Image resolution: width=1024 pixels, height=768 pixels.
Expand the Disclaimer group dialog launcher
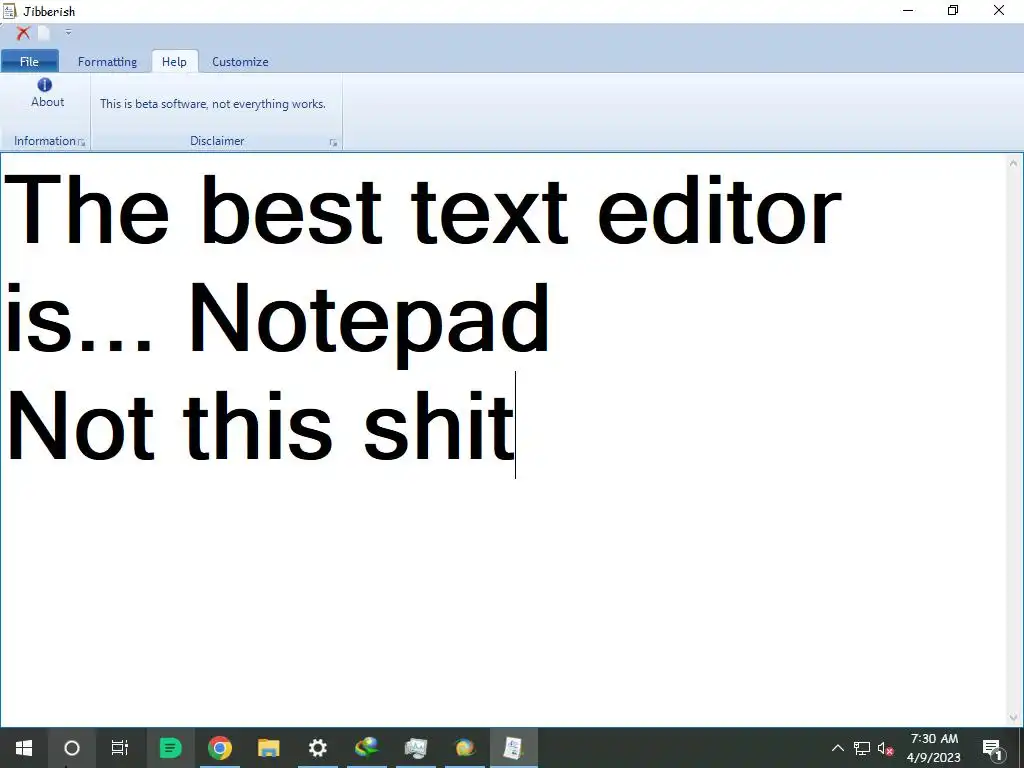333,142
